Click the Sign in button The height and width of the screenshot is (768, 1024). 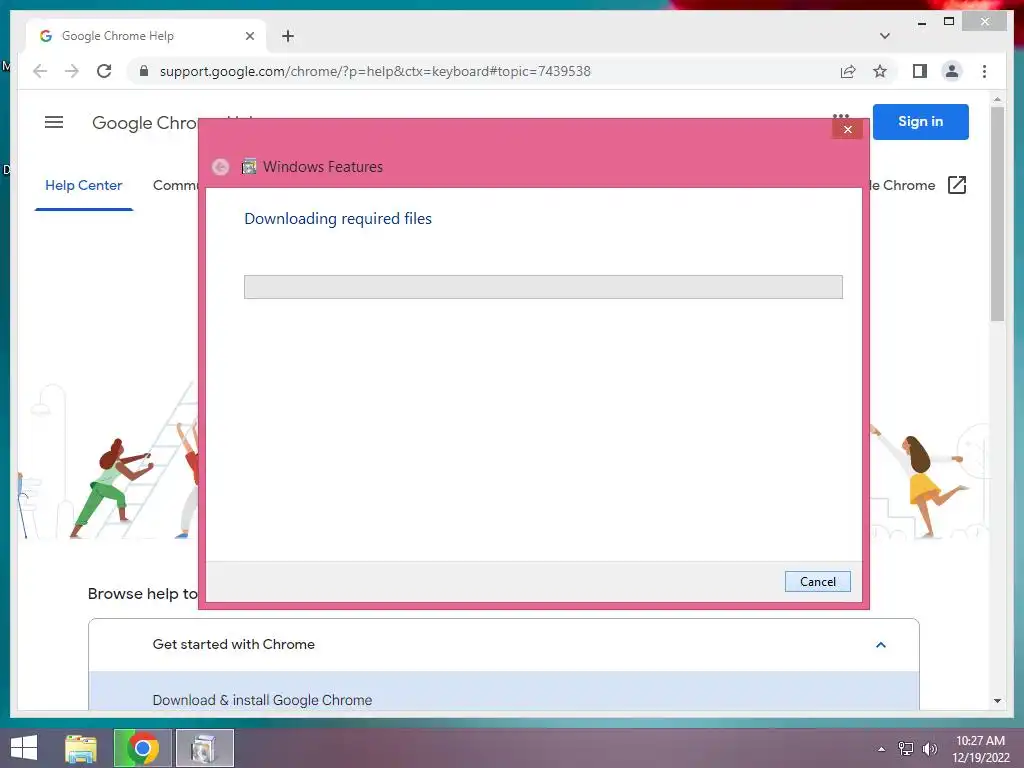pos(920,121)
